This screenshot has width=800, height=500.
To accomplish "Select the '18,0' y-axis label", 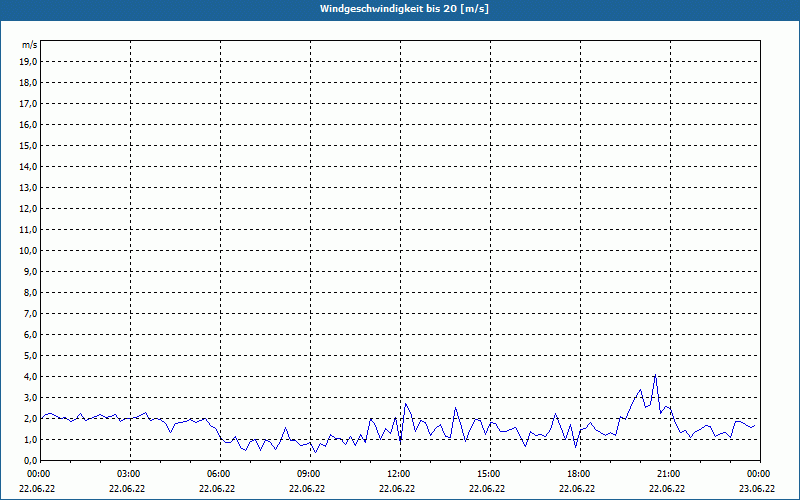I will pyautogui.click(x=28, y=83).
